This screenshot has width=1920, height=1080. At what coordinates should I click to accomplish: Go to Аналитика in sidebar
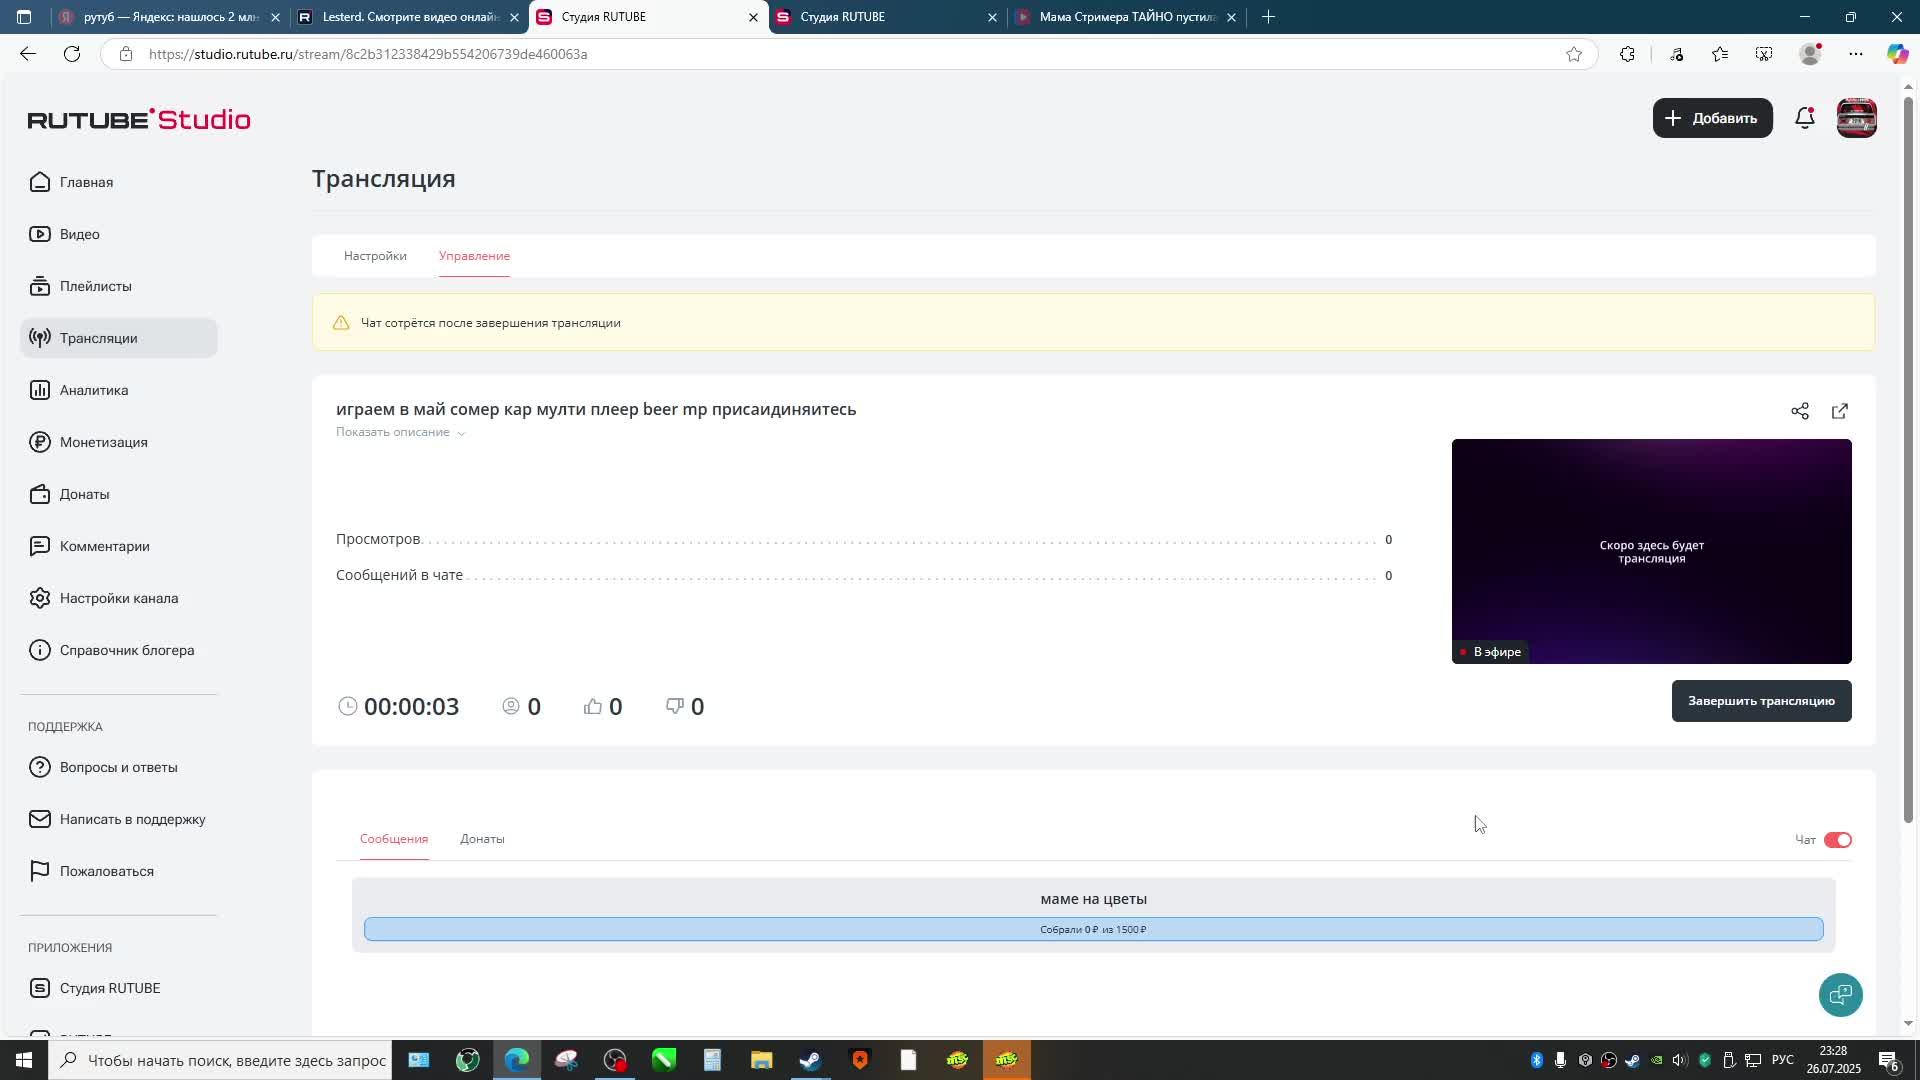[93, 390]
